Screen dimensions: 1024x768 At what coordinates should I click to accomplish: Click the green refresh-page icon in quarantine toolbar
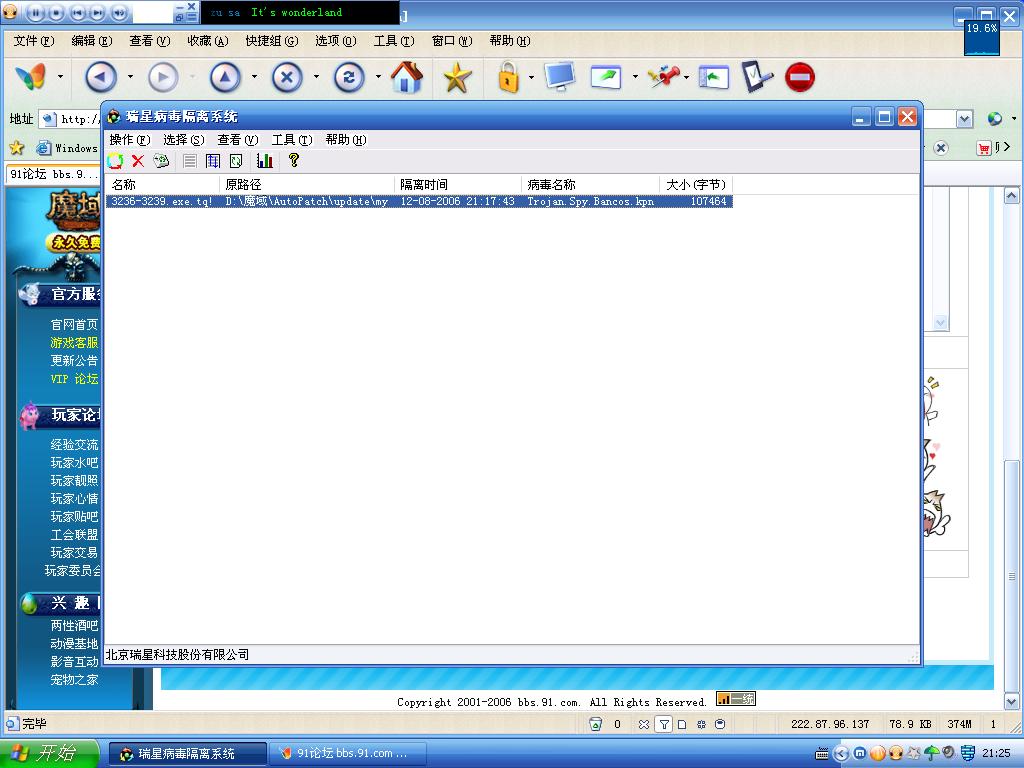(x=236, y=161)
